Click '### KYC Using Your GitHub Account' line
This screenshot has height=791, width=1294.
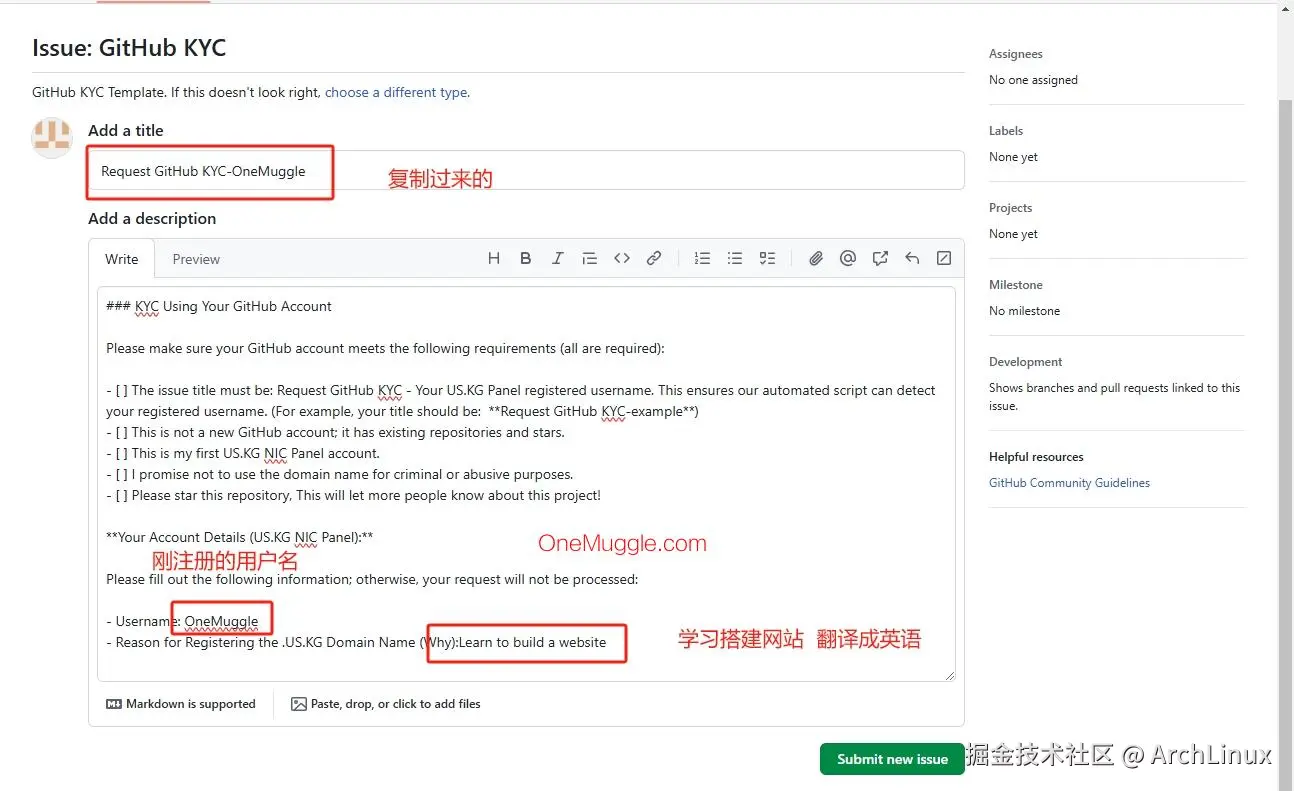coord(219,306)
